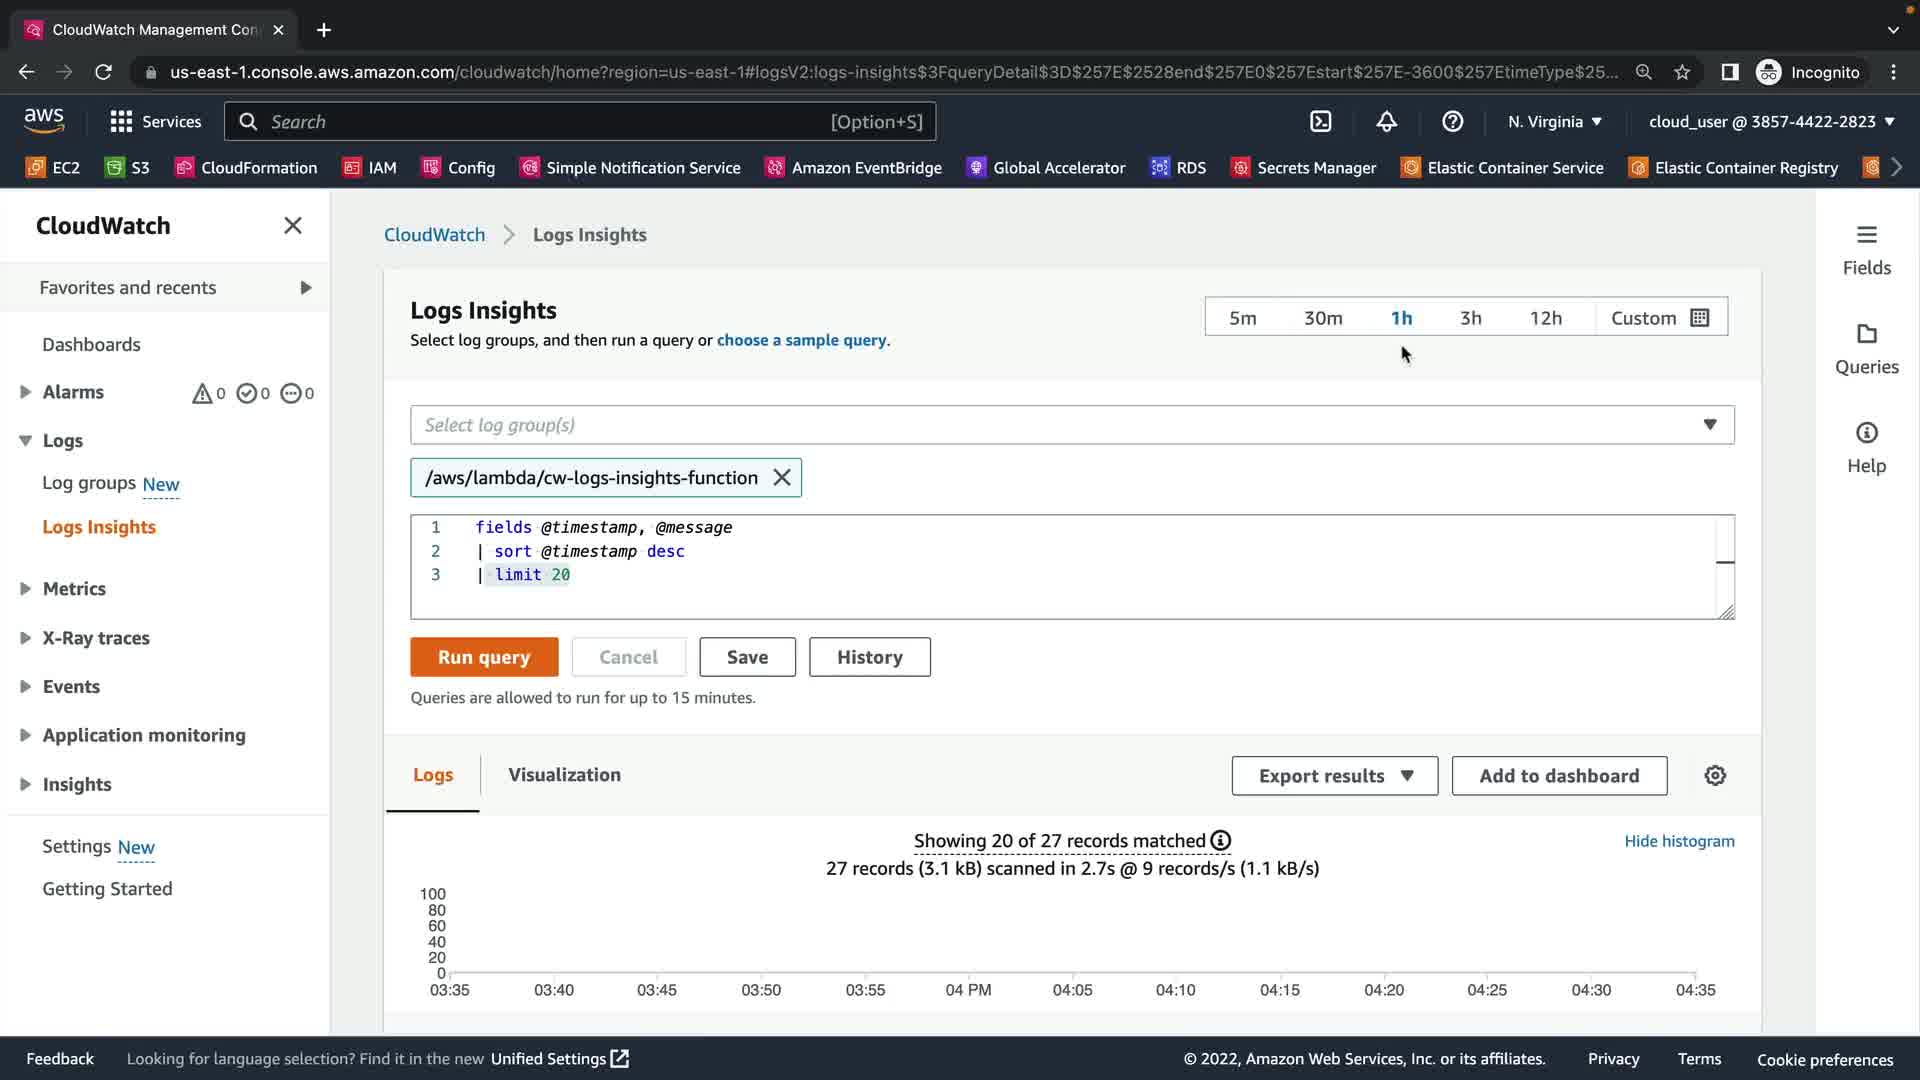Open the Queries folder icon

point(1866,334)
